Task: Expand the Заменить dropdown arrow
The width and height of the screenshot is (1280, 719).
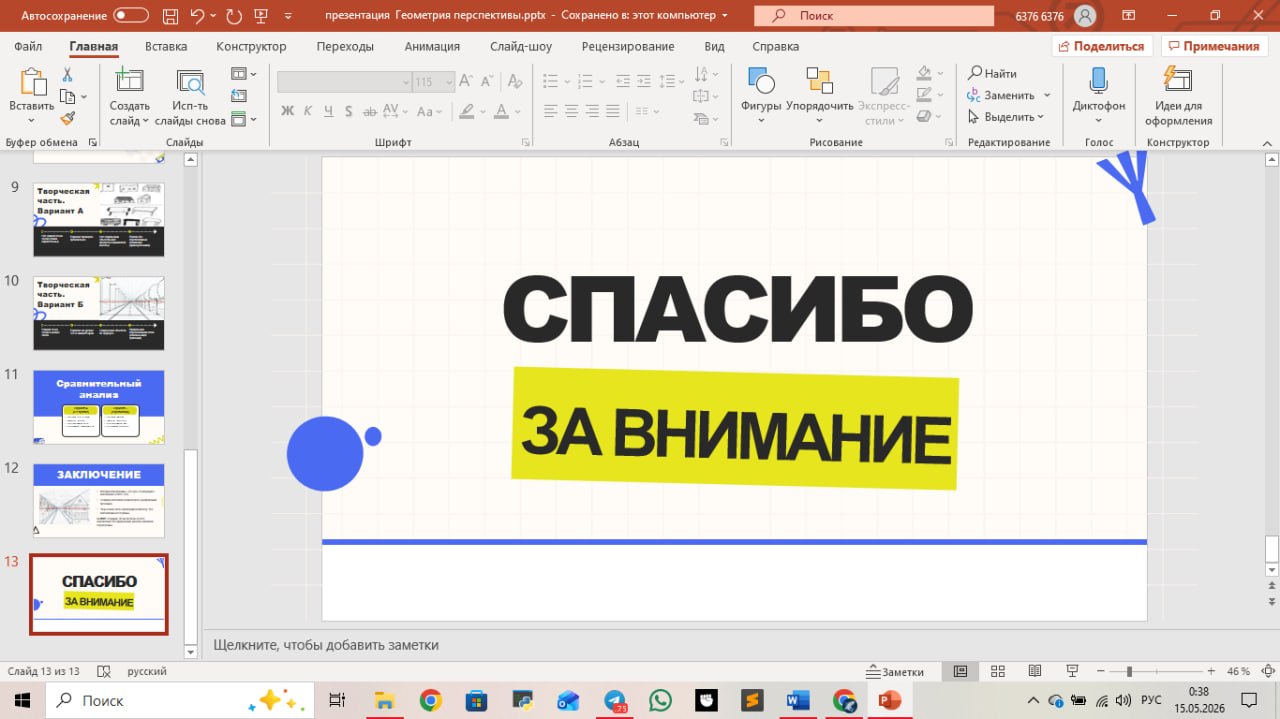Action: [x=1047, y=95]
